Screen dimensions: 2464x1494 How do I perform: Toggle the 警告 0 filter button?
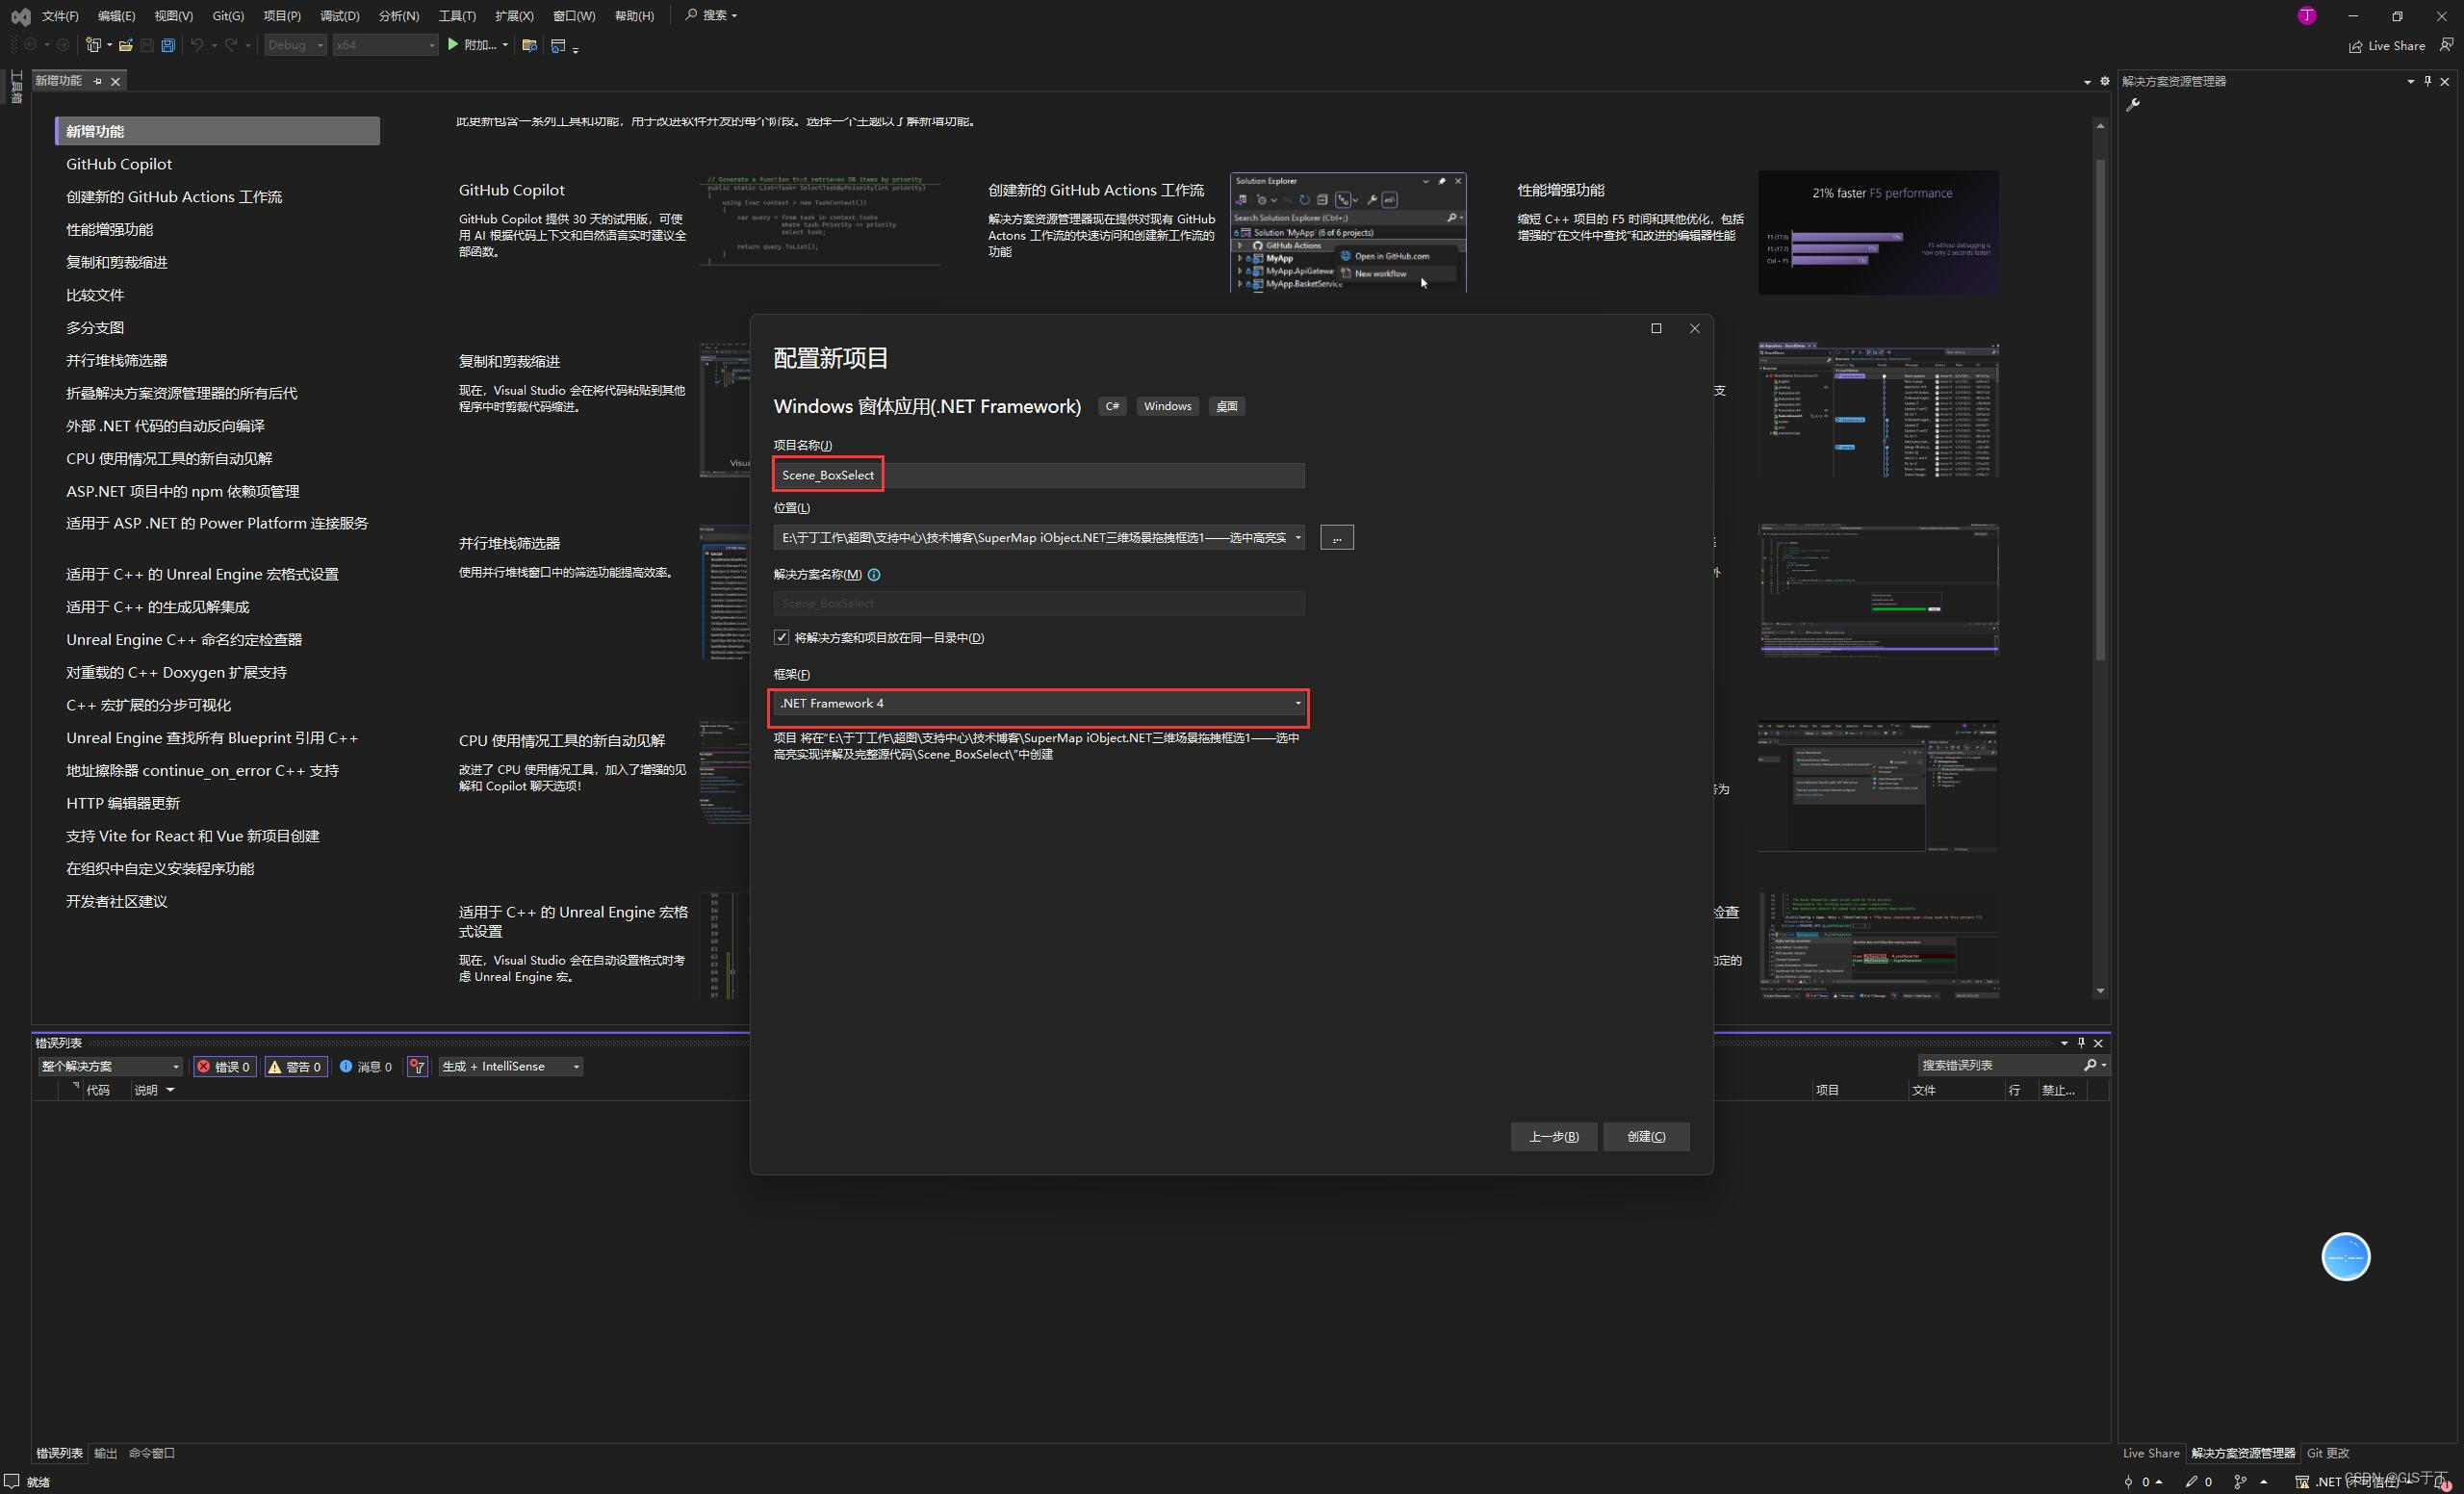pyautogui.click(x=296, y=1066)
